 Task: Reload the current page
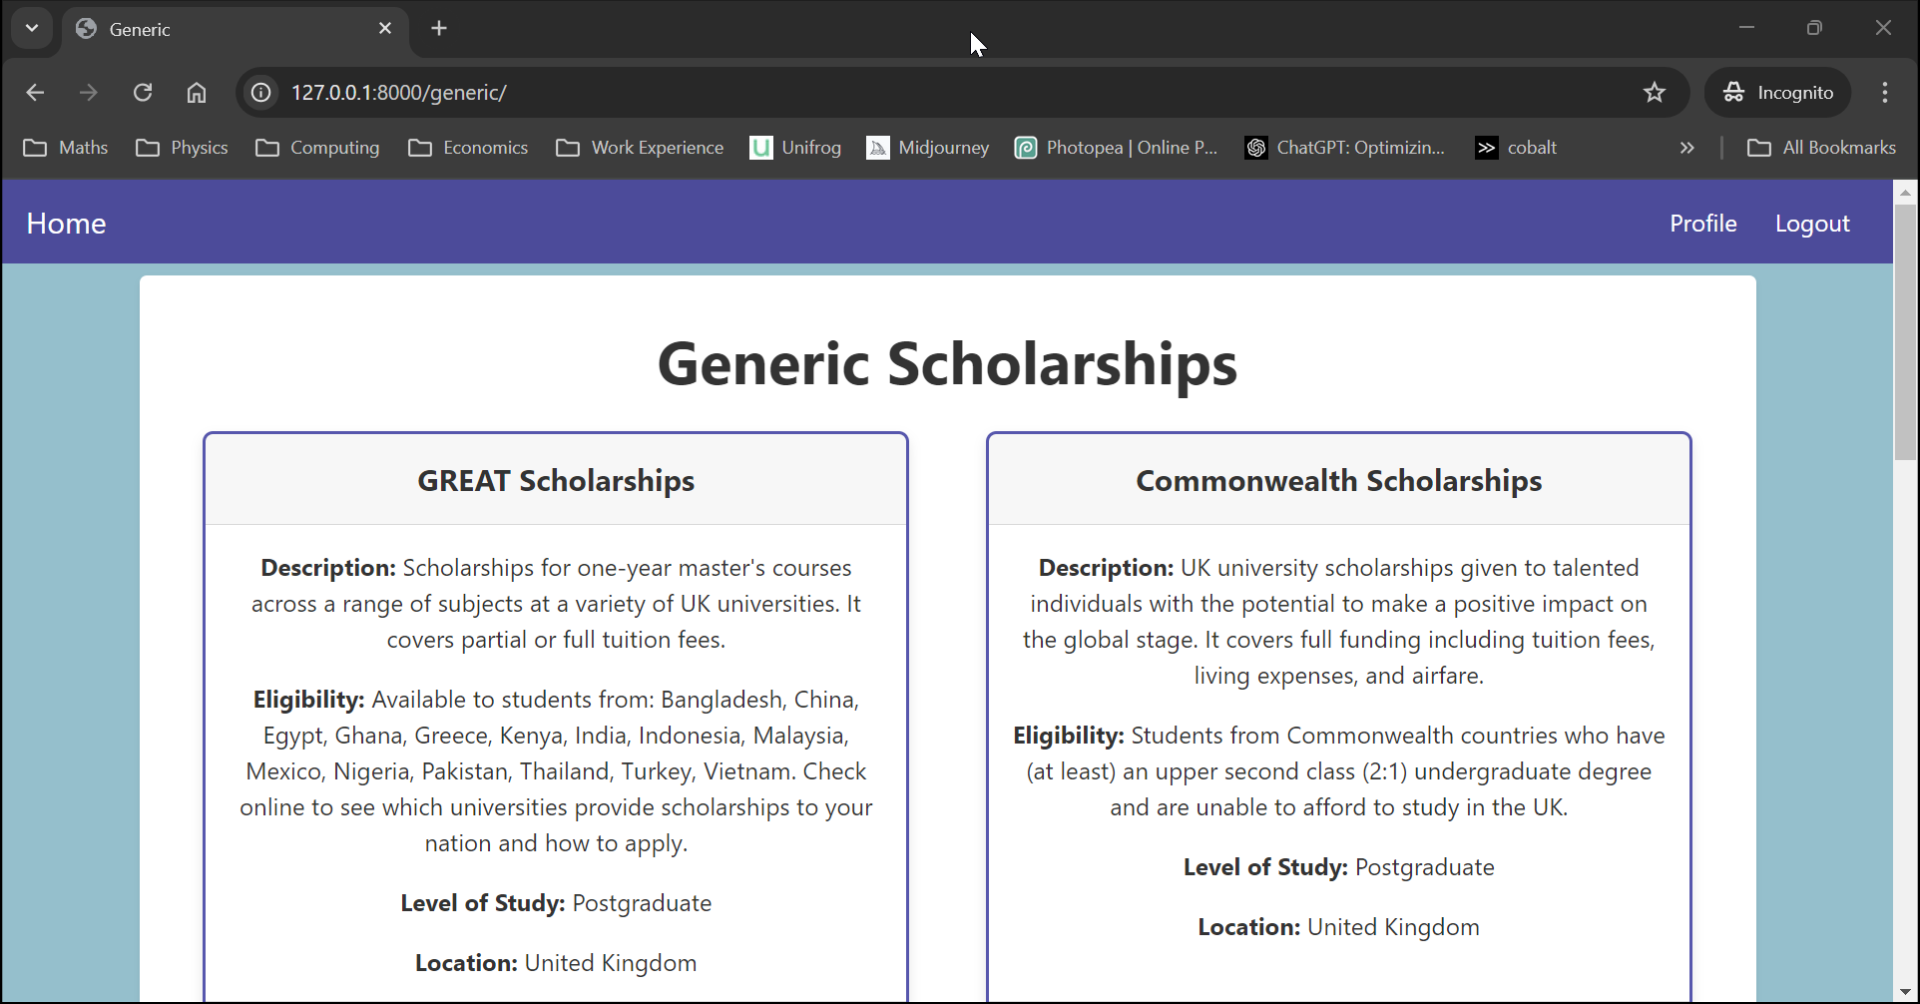coord(143,93)
